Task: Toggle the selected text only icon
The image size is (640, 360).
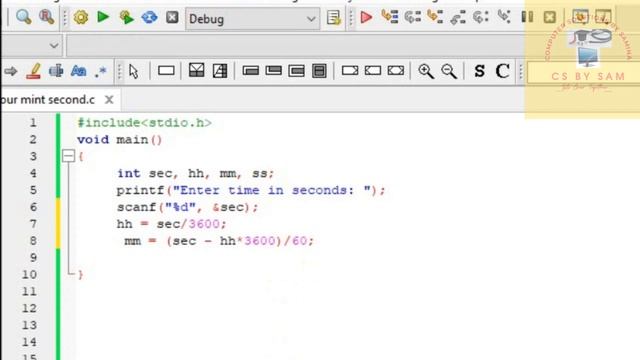Action: (56, 71)
